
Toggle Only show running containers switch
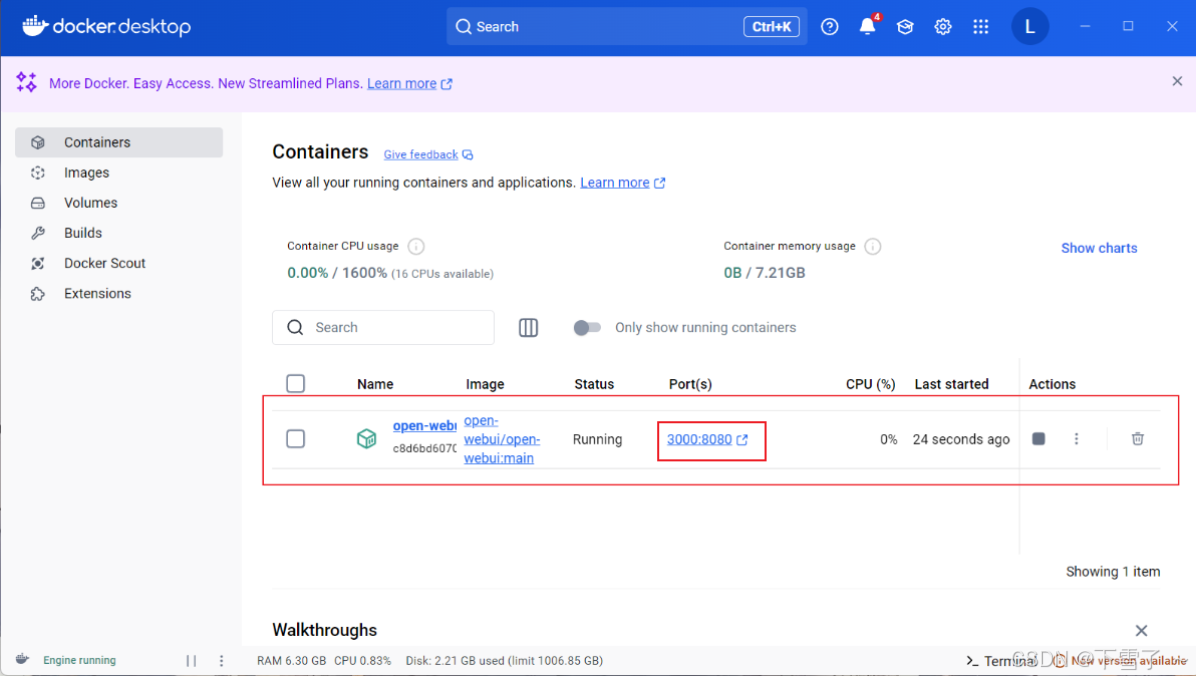[x=587, y=329]
